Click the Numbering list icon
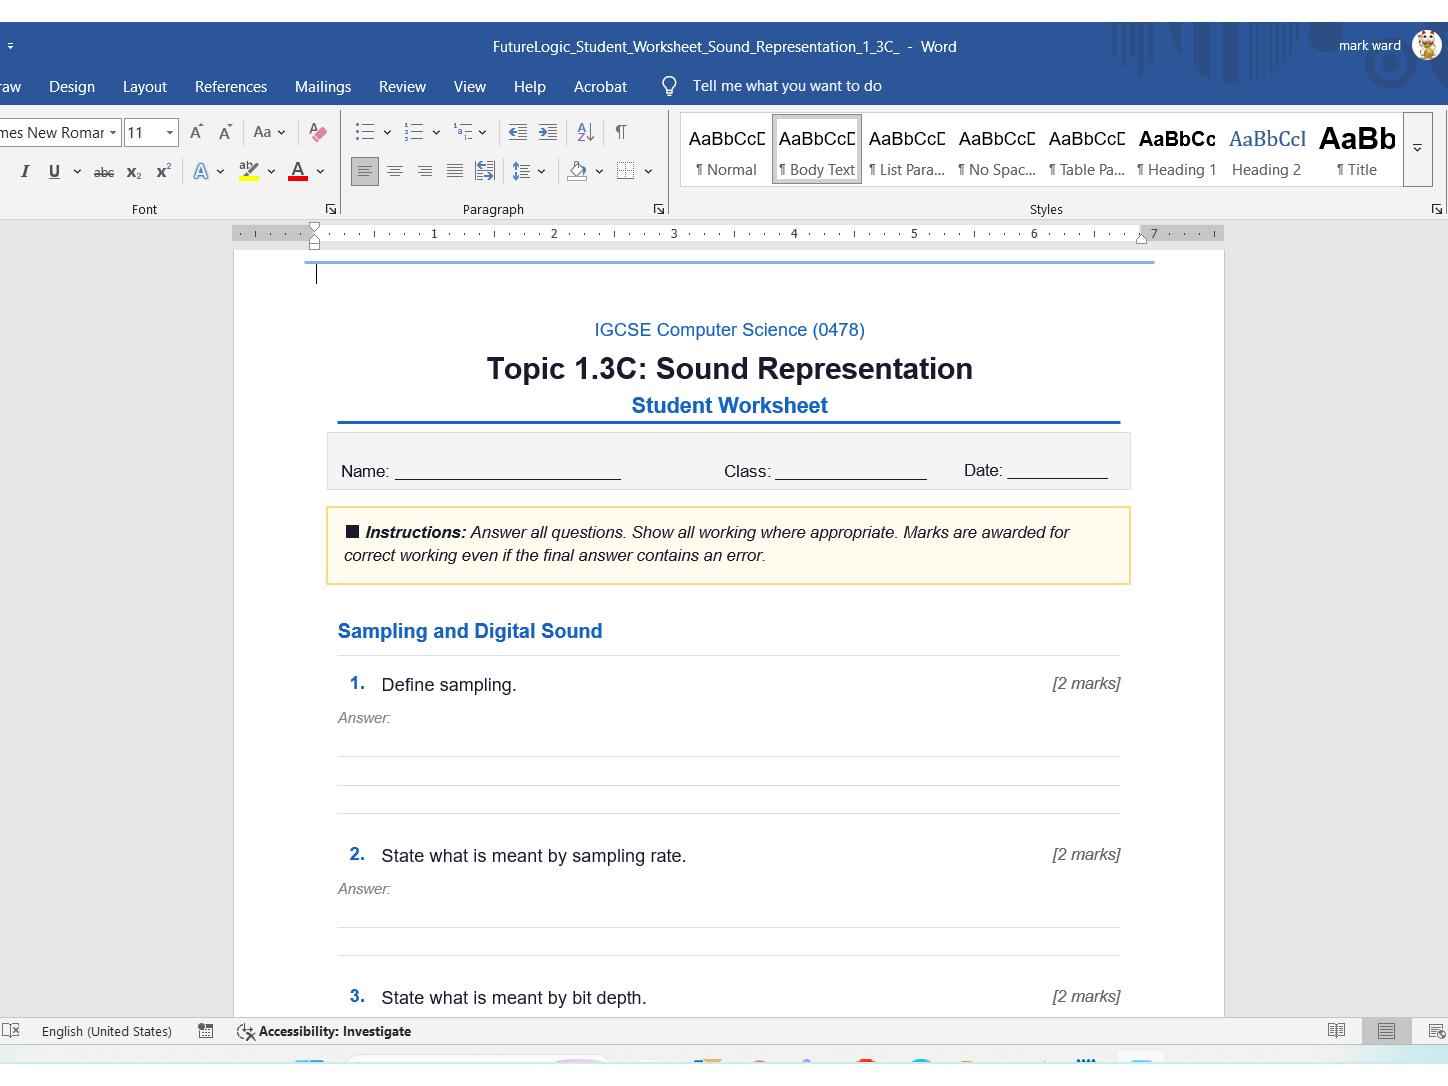 [x=414, y=132]
